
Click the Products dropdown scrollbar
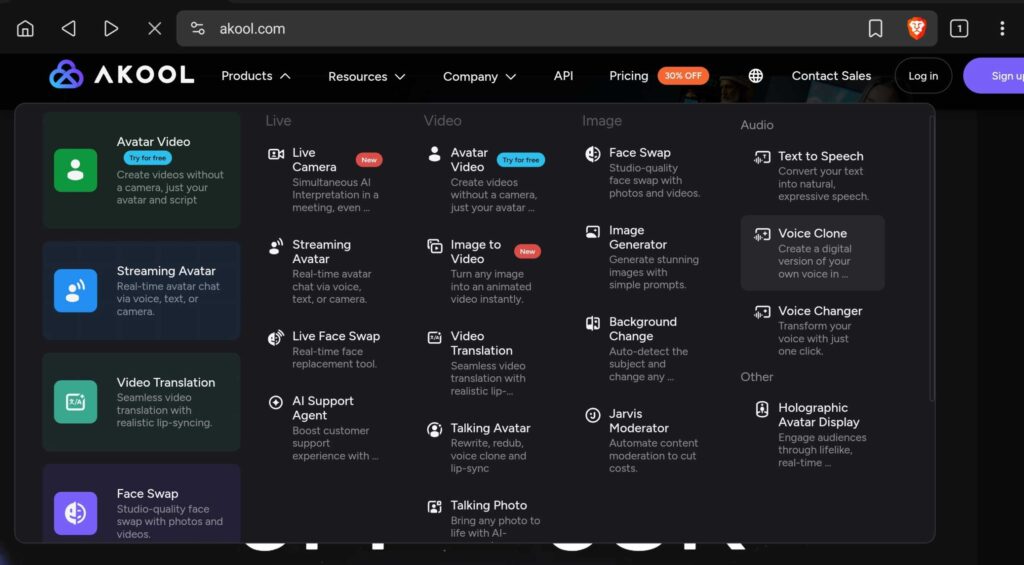pos(932,258)
